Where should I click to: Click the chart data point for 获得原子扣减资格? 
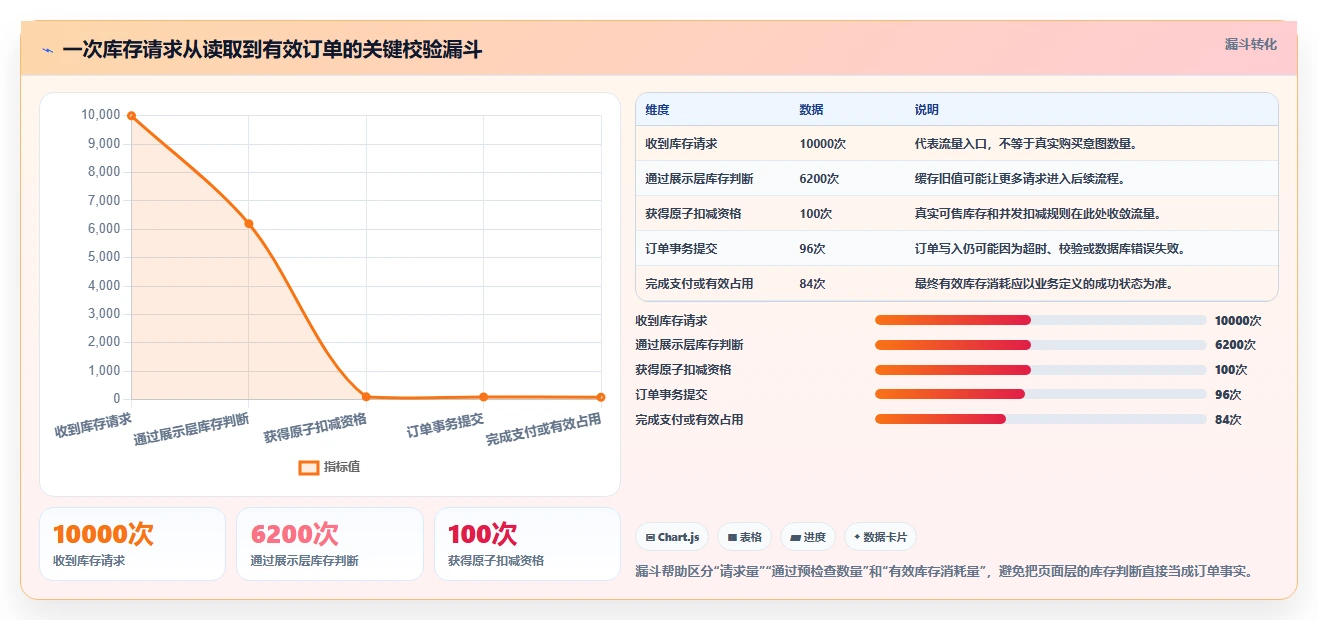[366, 397]
